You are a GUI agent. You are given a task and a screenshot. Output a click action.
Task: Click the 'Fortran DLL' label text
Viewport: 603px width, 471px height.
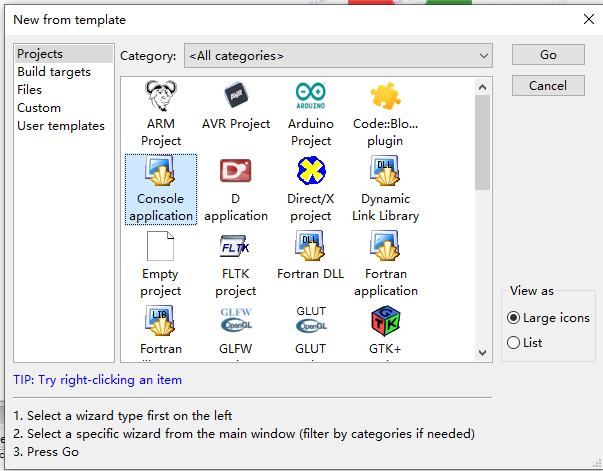tap(310, 274)
